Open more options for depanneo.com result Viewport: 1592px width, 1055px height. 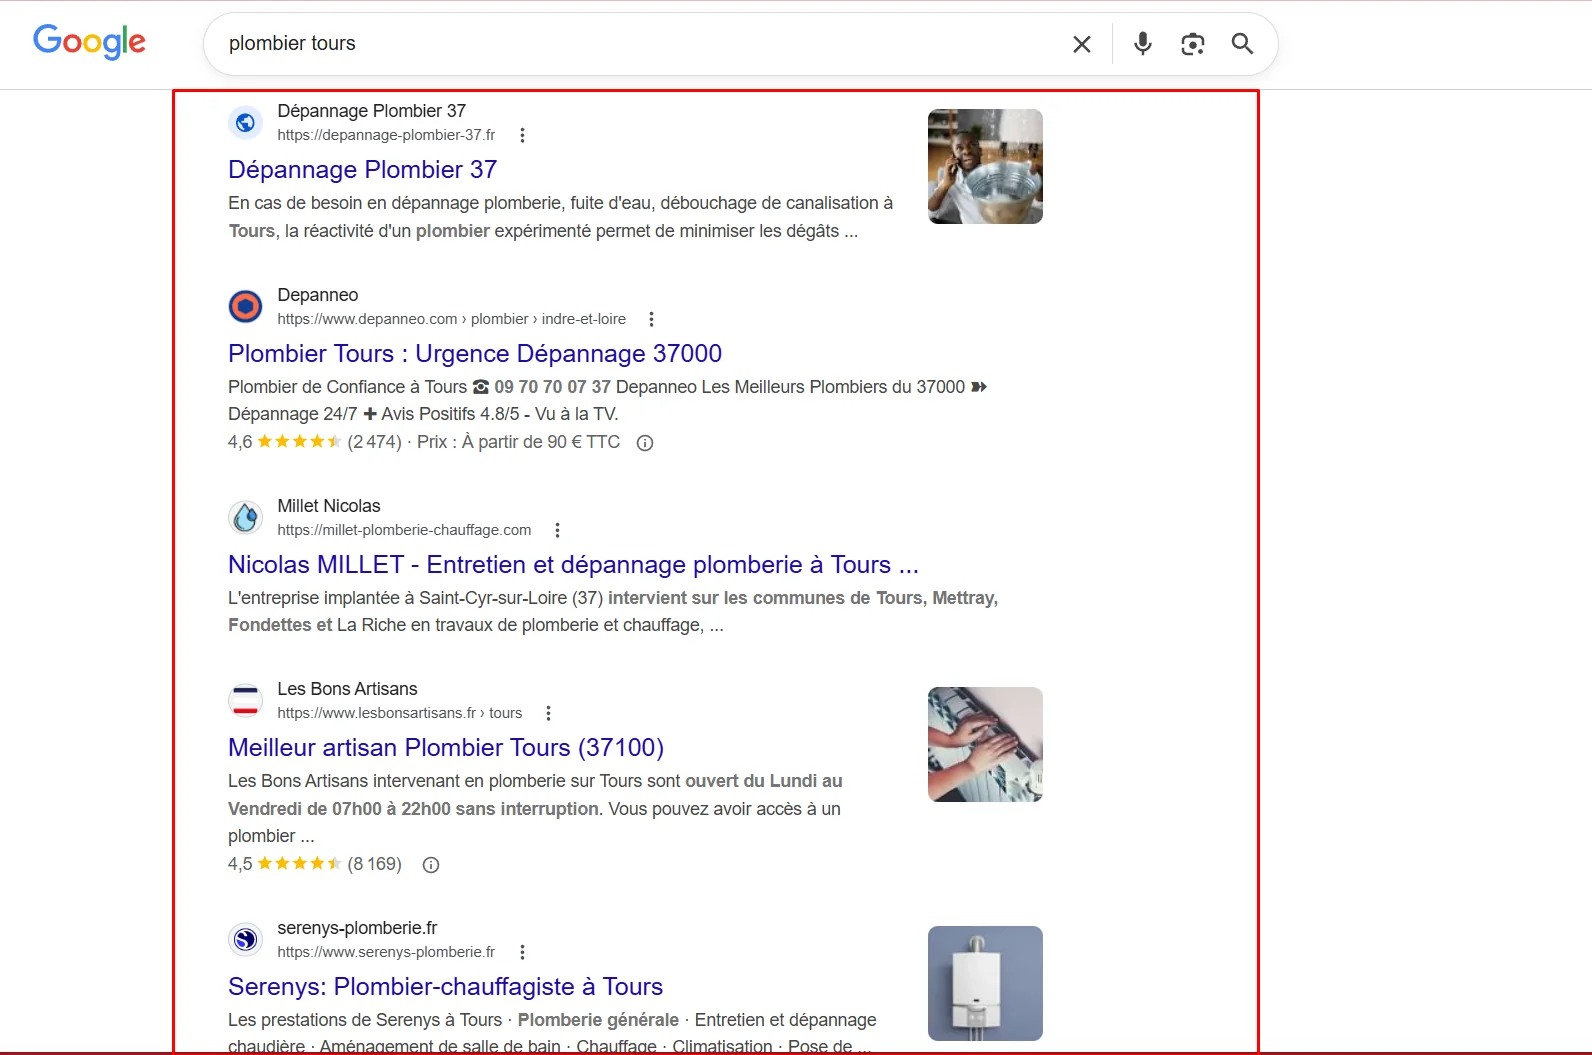pyautogui.click(x=651, y=319)
